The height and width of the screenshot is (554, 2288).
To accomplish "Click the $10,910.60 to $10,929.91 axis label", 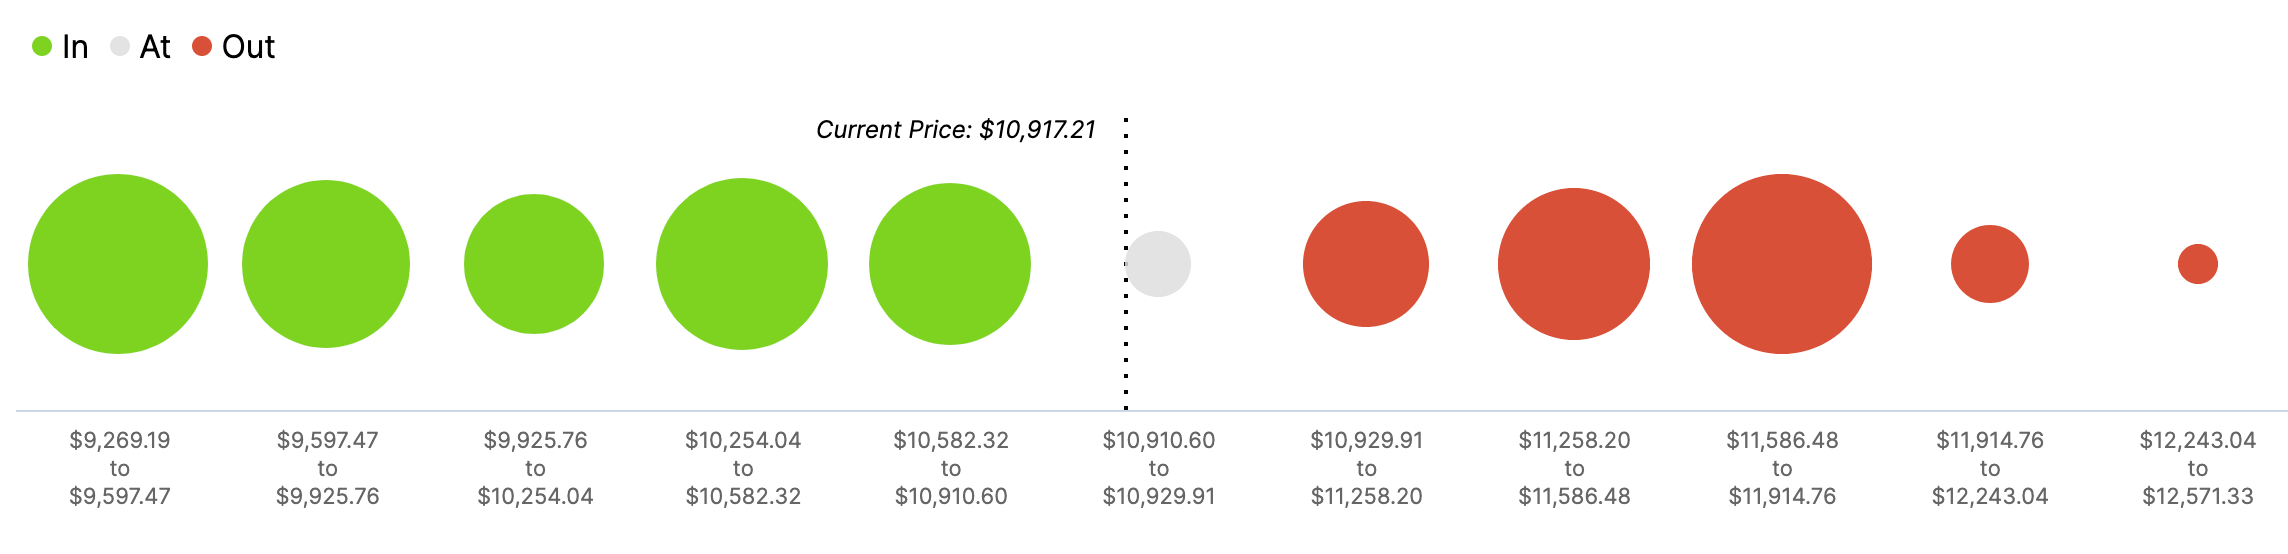I will pyautogui.click(x=1159, y=468).
